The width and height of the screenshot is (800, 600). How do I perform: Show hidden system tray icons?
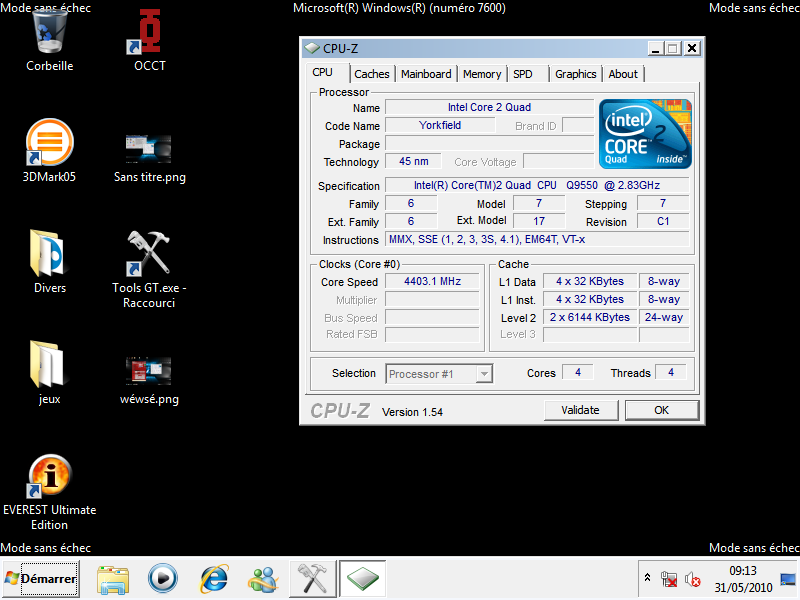click(x=647, y=578)
